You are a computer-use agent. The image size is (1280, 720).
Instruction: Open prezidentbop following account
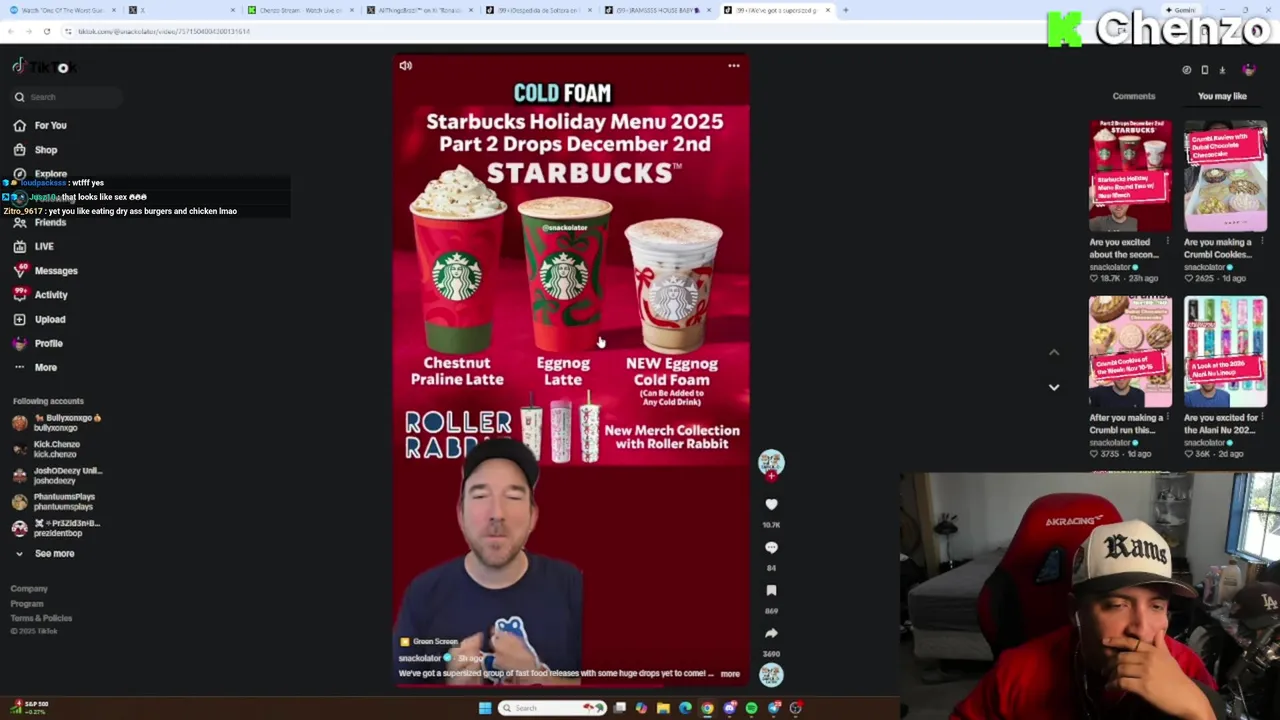coord(57,528)
